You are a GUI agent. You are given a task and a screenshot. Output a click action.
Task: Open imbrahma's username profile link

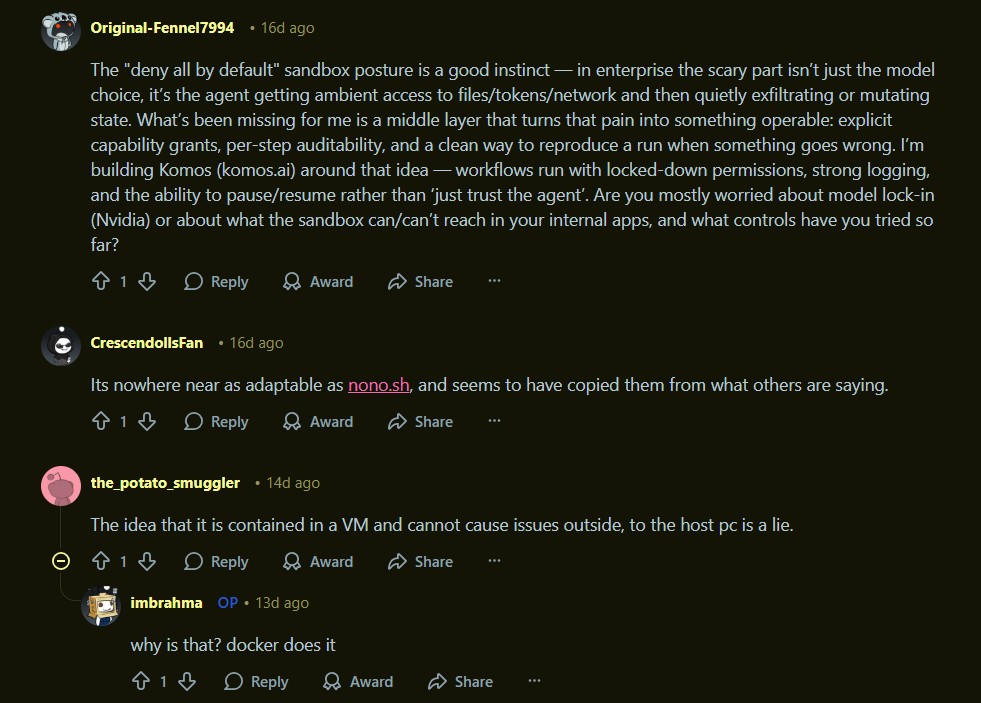click(x=166, y=603)
